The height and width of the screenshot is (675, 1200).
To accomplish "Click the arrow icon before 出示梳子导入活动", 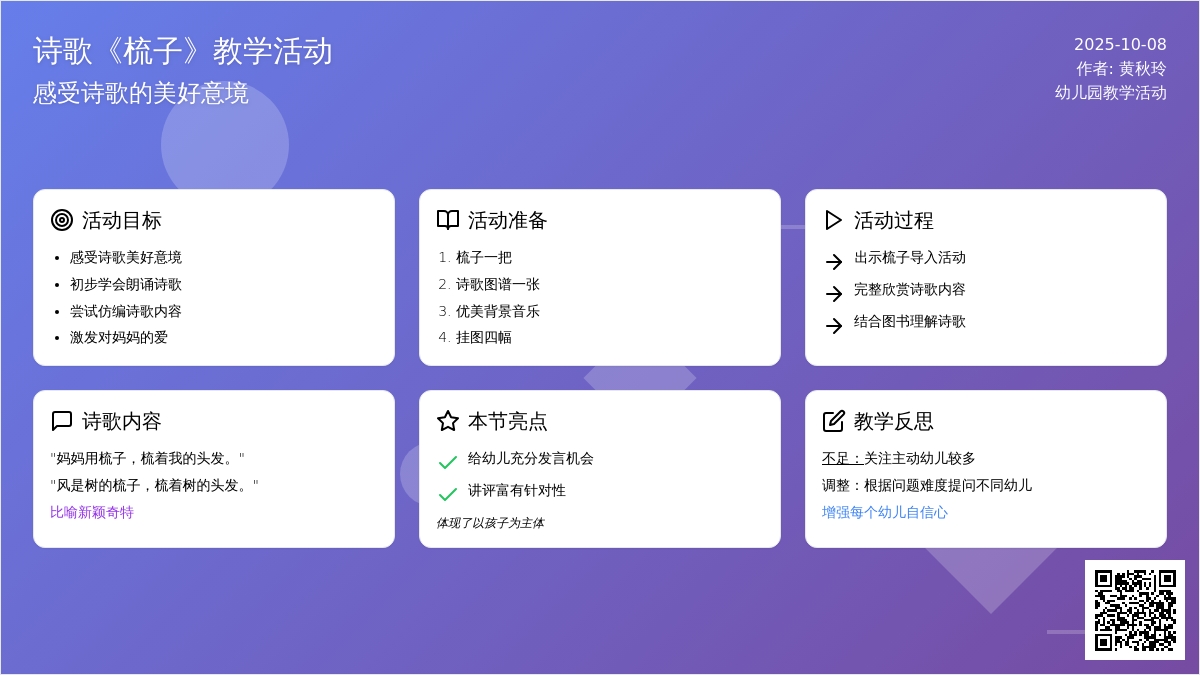I will click(x=834, y=262).
